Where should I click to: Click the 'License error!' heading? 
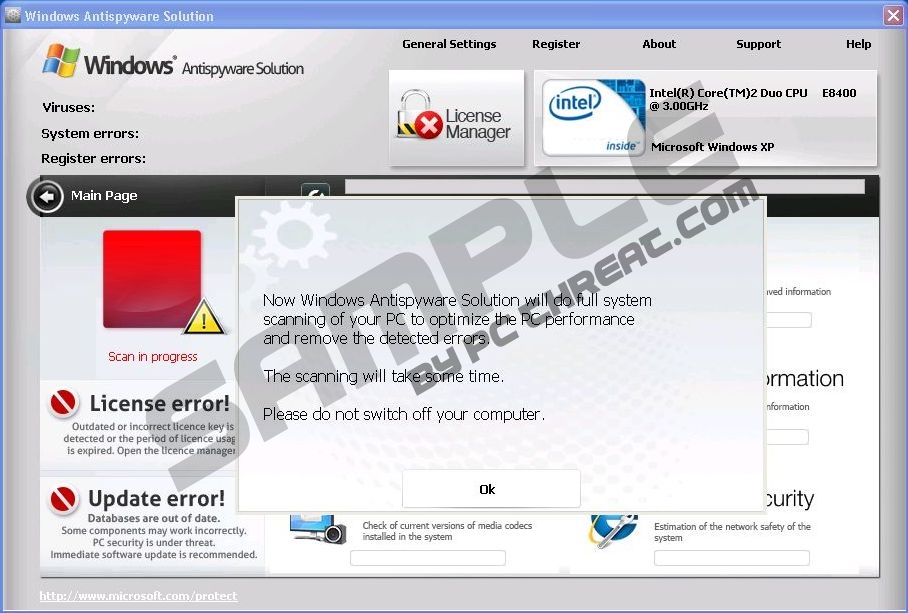coord(160,403)
